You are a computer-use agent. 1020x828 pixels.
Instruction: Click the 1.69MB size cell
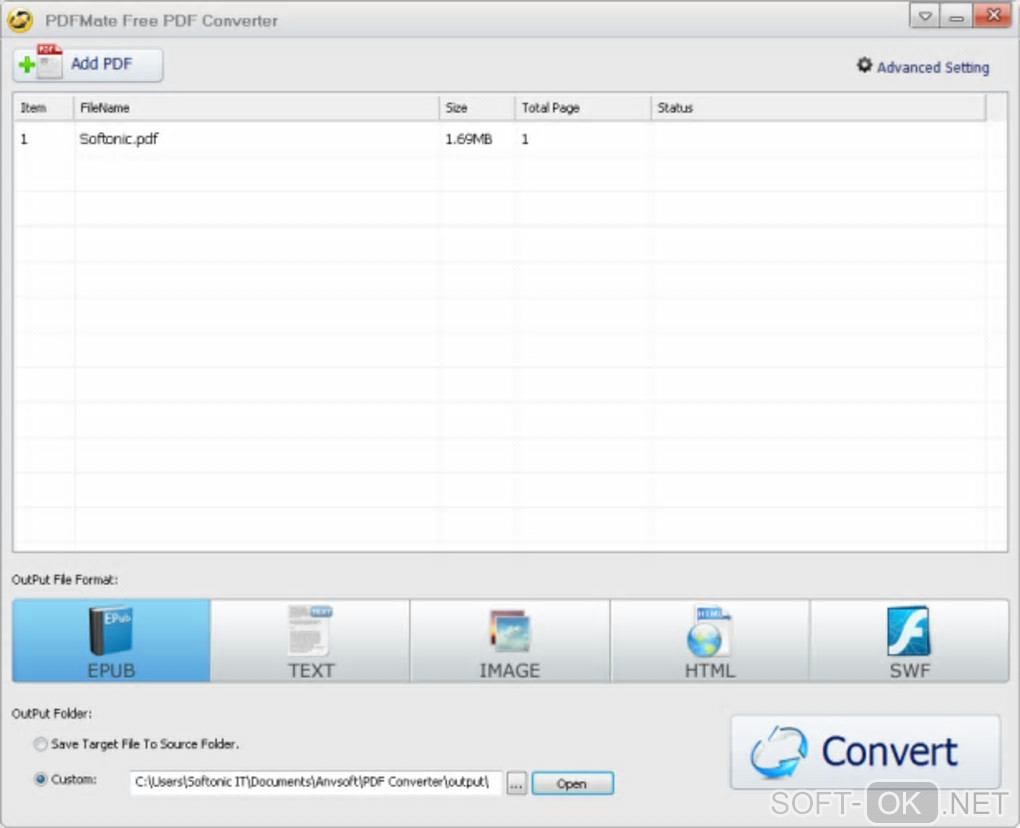[468, 139]
